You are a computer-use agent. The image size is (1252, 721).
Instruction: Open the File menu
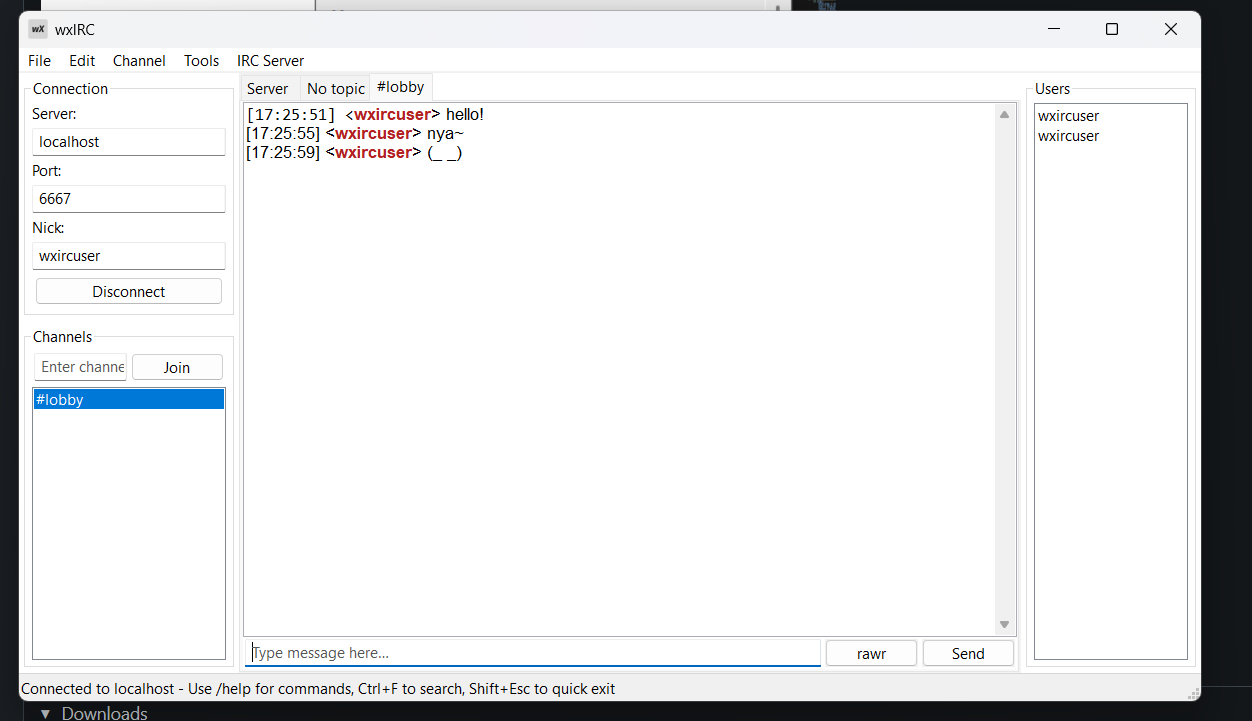coord(39,61)
